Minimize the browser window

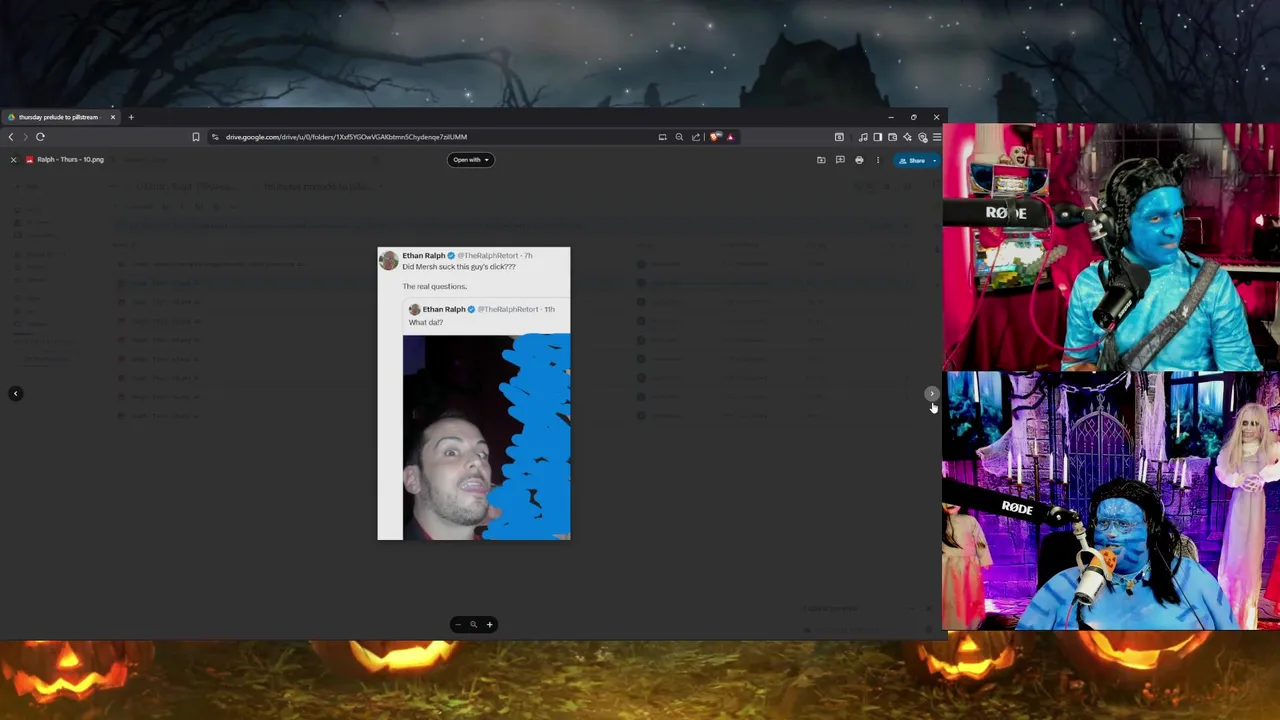pyautogui.click(x=891, y=117)
